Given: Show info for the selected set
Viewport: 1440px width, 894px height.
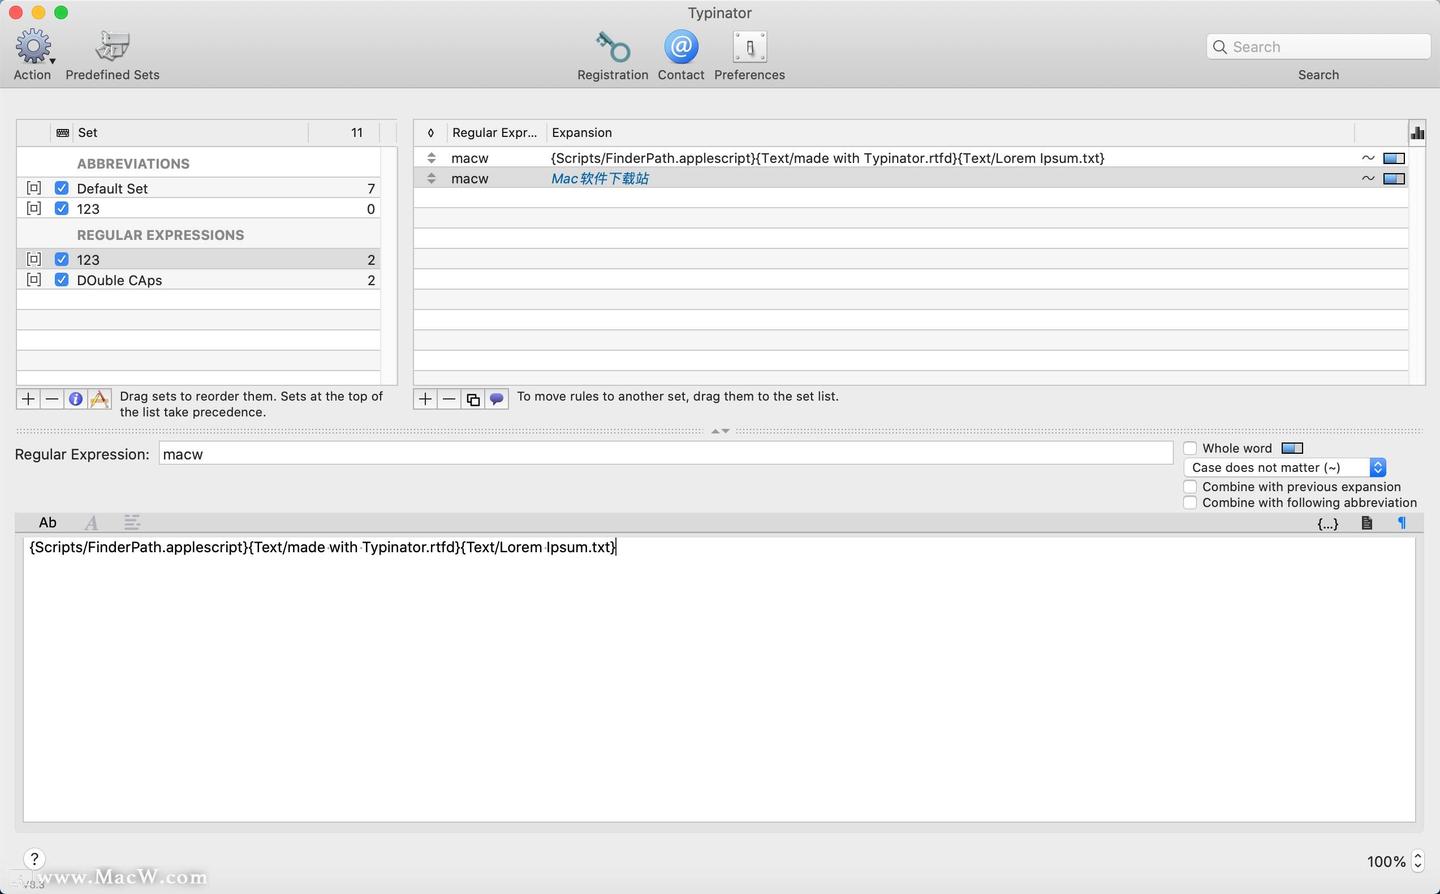Looking at the screenshot, I should click(x=75, y=398).
